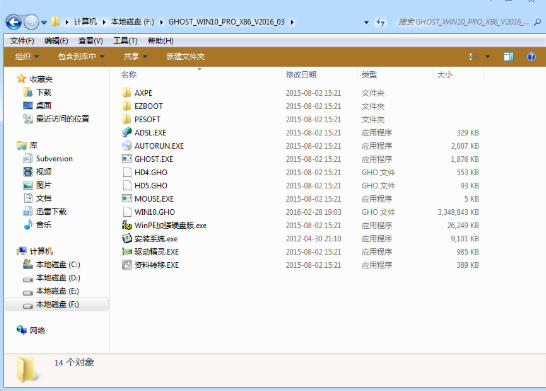
Task: Select the 资料转移.EXE icon
Action: tap(127, 265)
